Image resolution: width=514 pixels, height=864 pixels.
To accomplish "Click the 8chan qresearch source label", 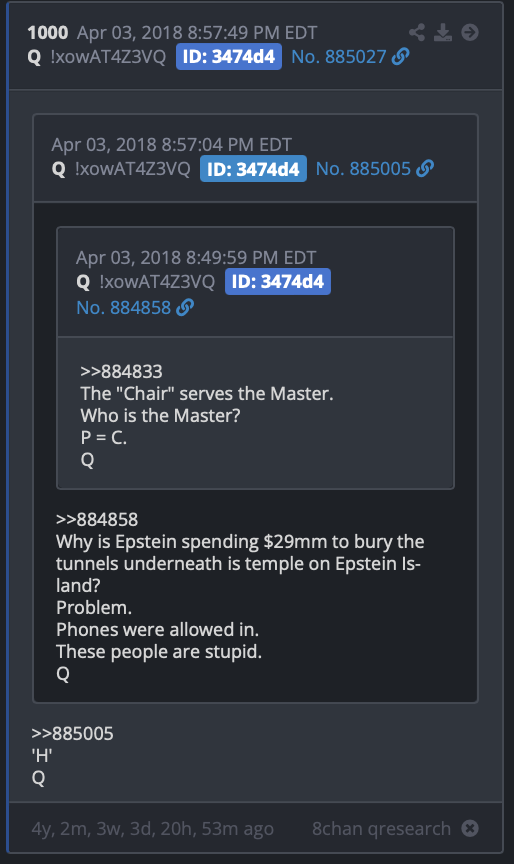I will (381, 828).
